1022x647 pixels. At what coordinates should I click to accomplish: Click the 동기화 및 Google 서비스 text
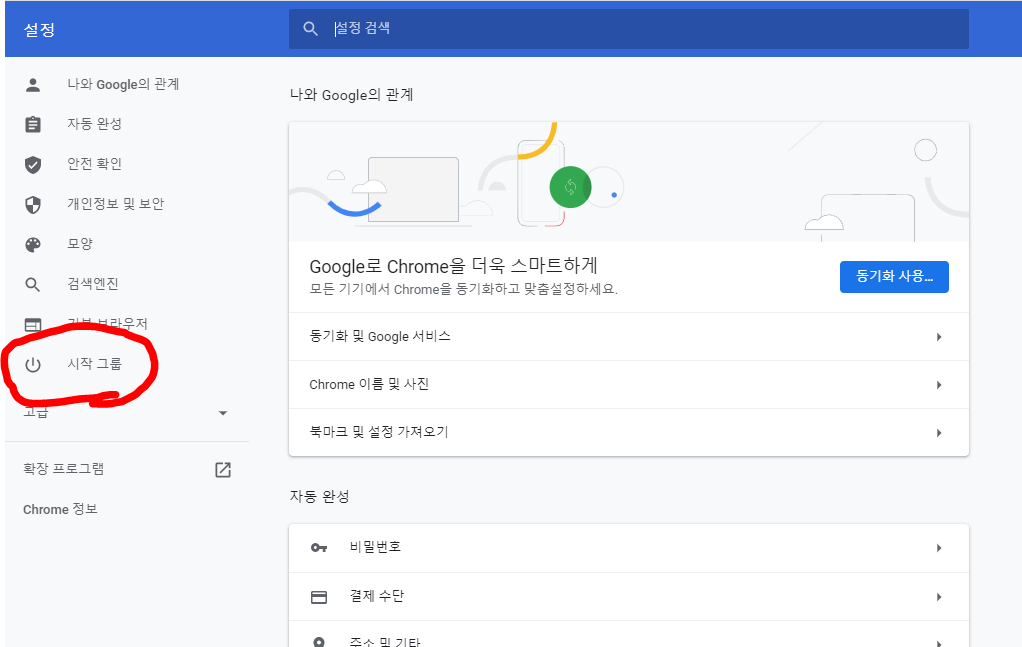click(x=380, y=336)
